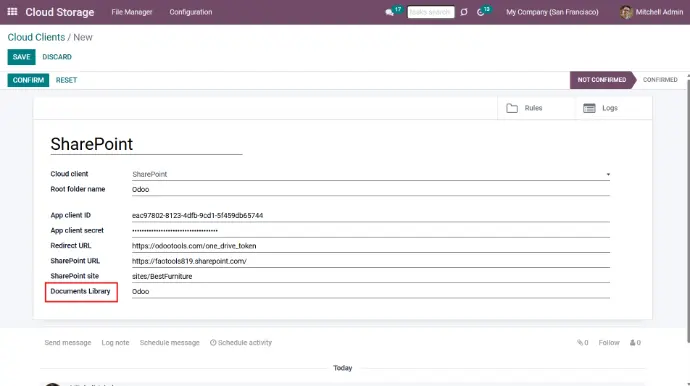This screenshot has width=690, height=386.
Task: Click Schedule message in the chatter
Action: (169, 342)
